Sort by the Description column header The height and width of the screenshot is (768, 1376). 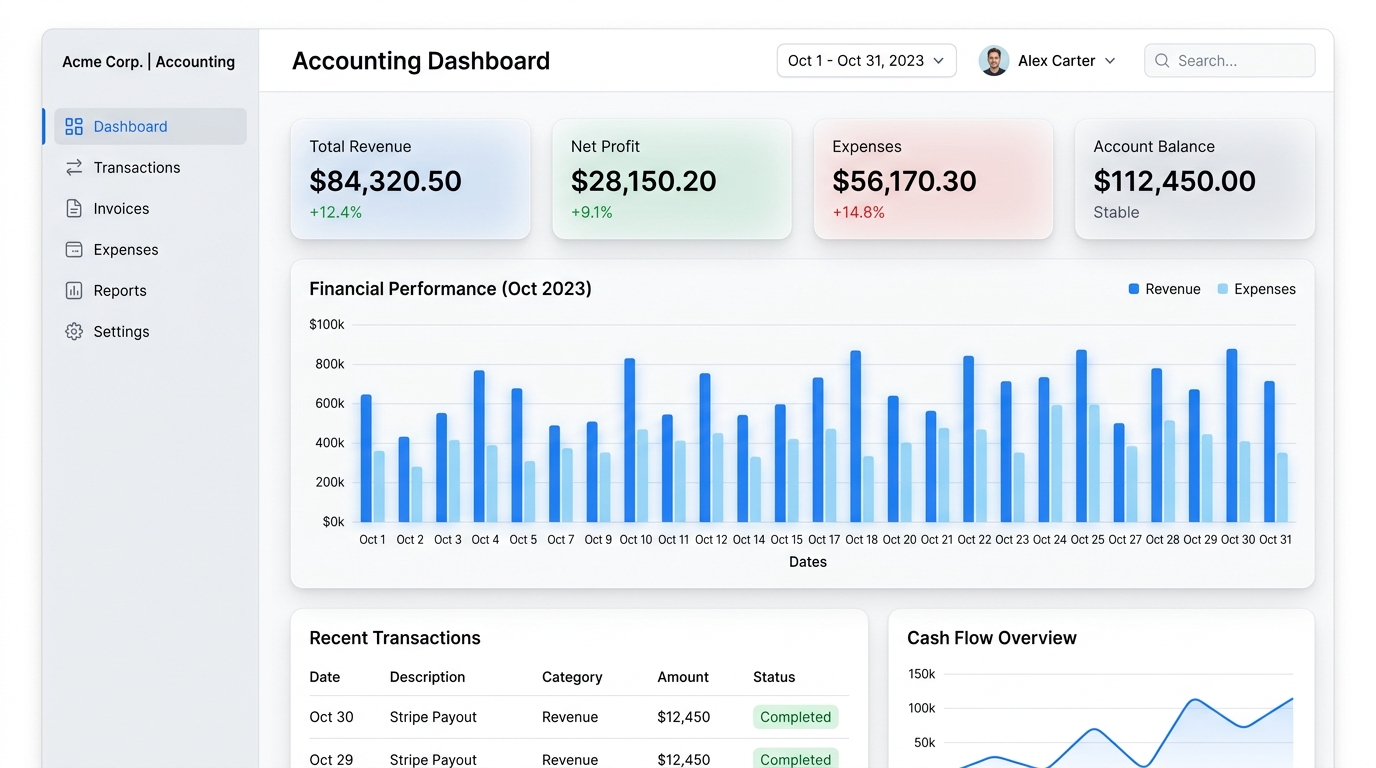[x=427, y=677]
